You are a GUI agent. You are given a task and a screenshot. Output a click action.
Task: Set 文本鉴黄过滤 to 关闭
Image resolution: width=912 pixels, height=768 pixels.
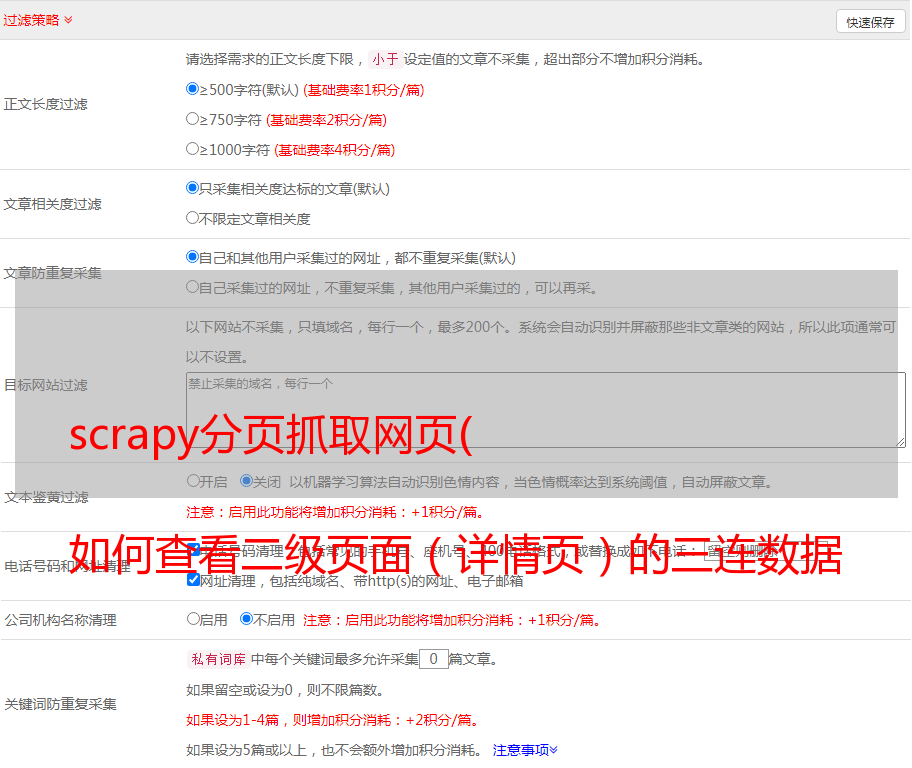coord(247,481)
